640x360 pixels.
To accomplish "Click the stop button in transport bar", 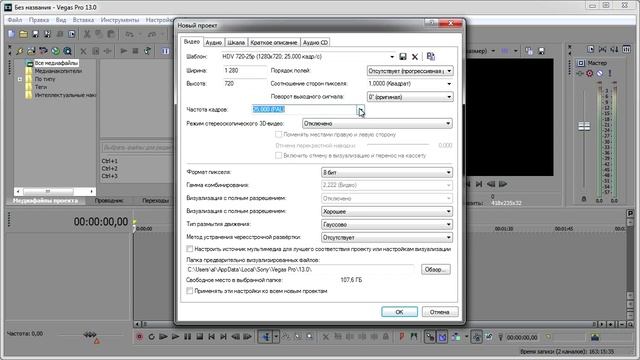I will (200, 337).
